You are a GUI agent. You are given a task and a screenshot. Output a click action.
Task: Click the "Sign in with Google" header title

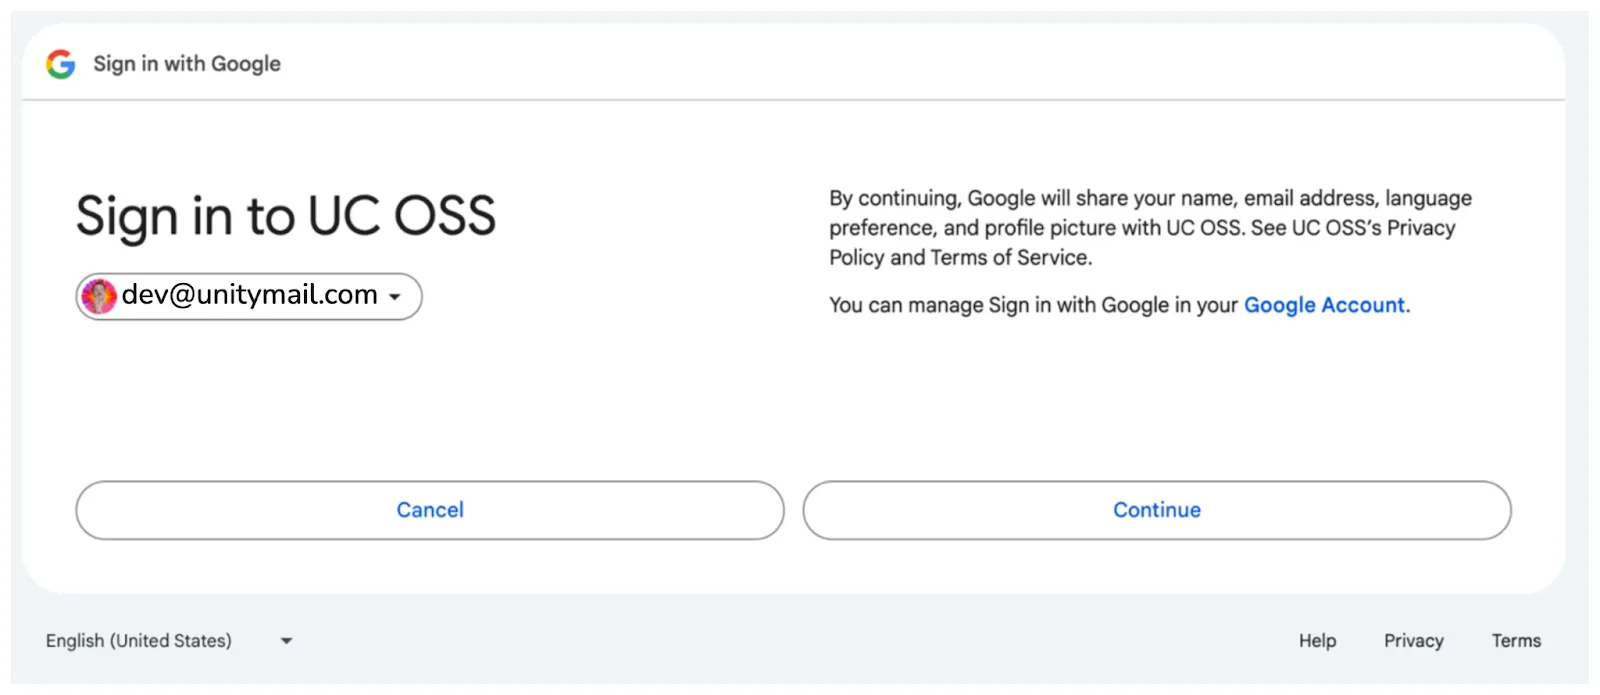coord(187,64)
